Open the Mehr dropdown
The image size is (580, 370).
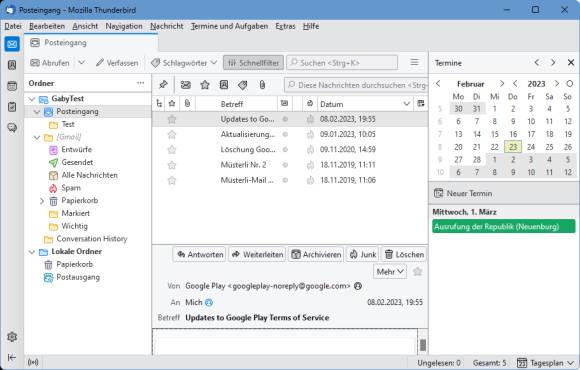click(390, 272)
